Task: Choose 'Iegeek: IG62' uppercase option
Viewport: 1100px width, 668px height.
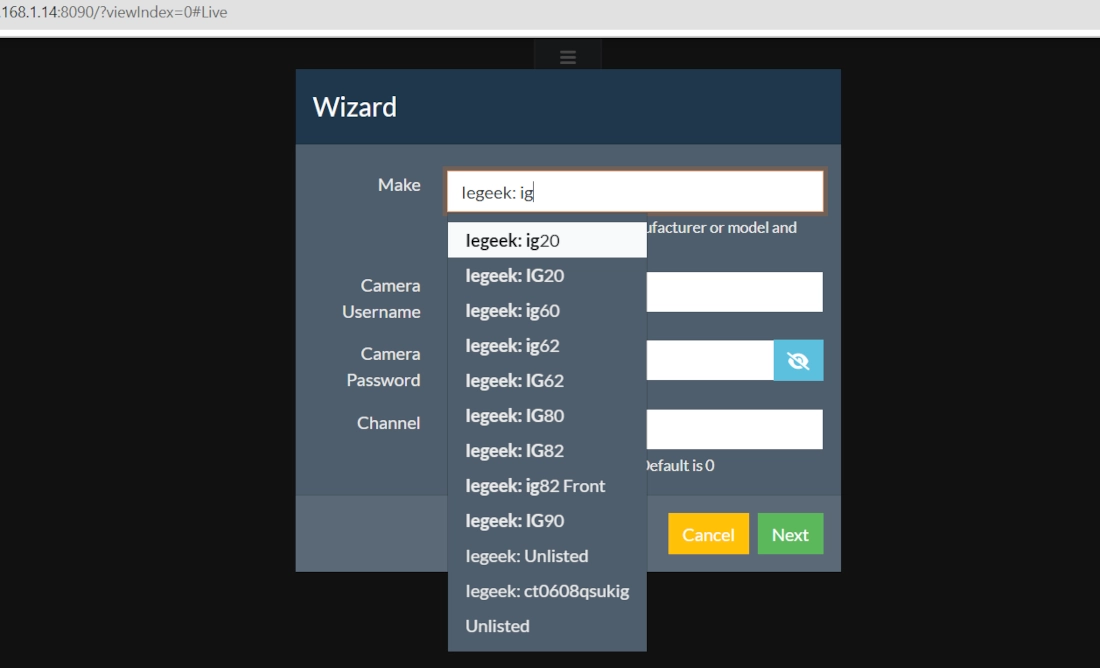Action: click(547, 380)
